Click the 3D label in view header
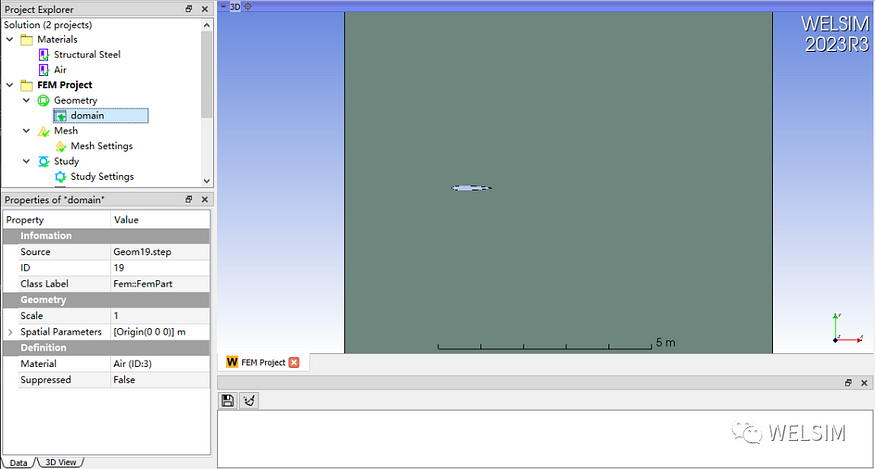Image resolution: width=875 pixels, height=469 pixels. (235, 6)
